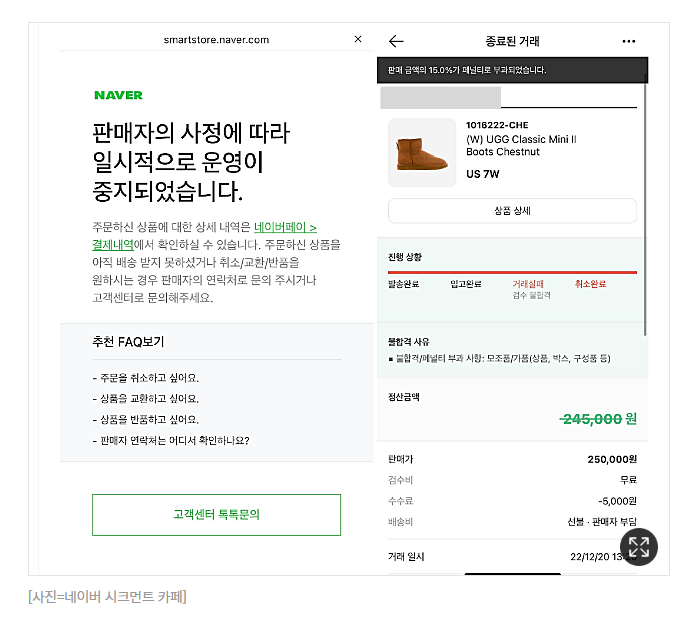Screen dimensions: 686x628
Task: Click the 고객센터 톡톡문의 button
Action: click(x=216, y=515)
